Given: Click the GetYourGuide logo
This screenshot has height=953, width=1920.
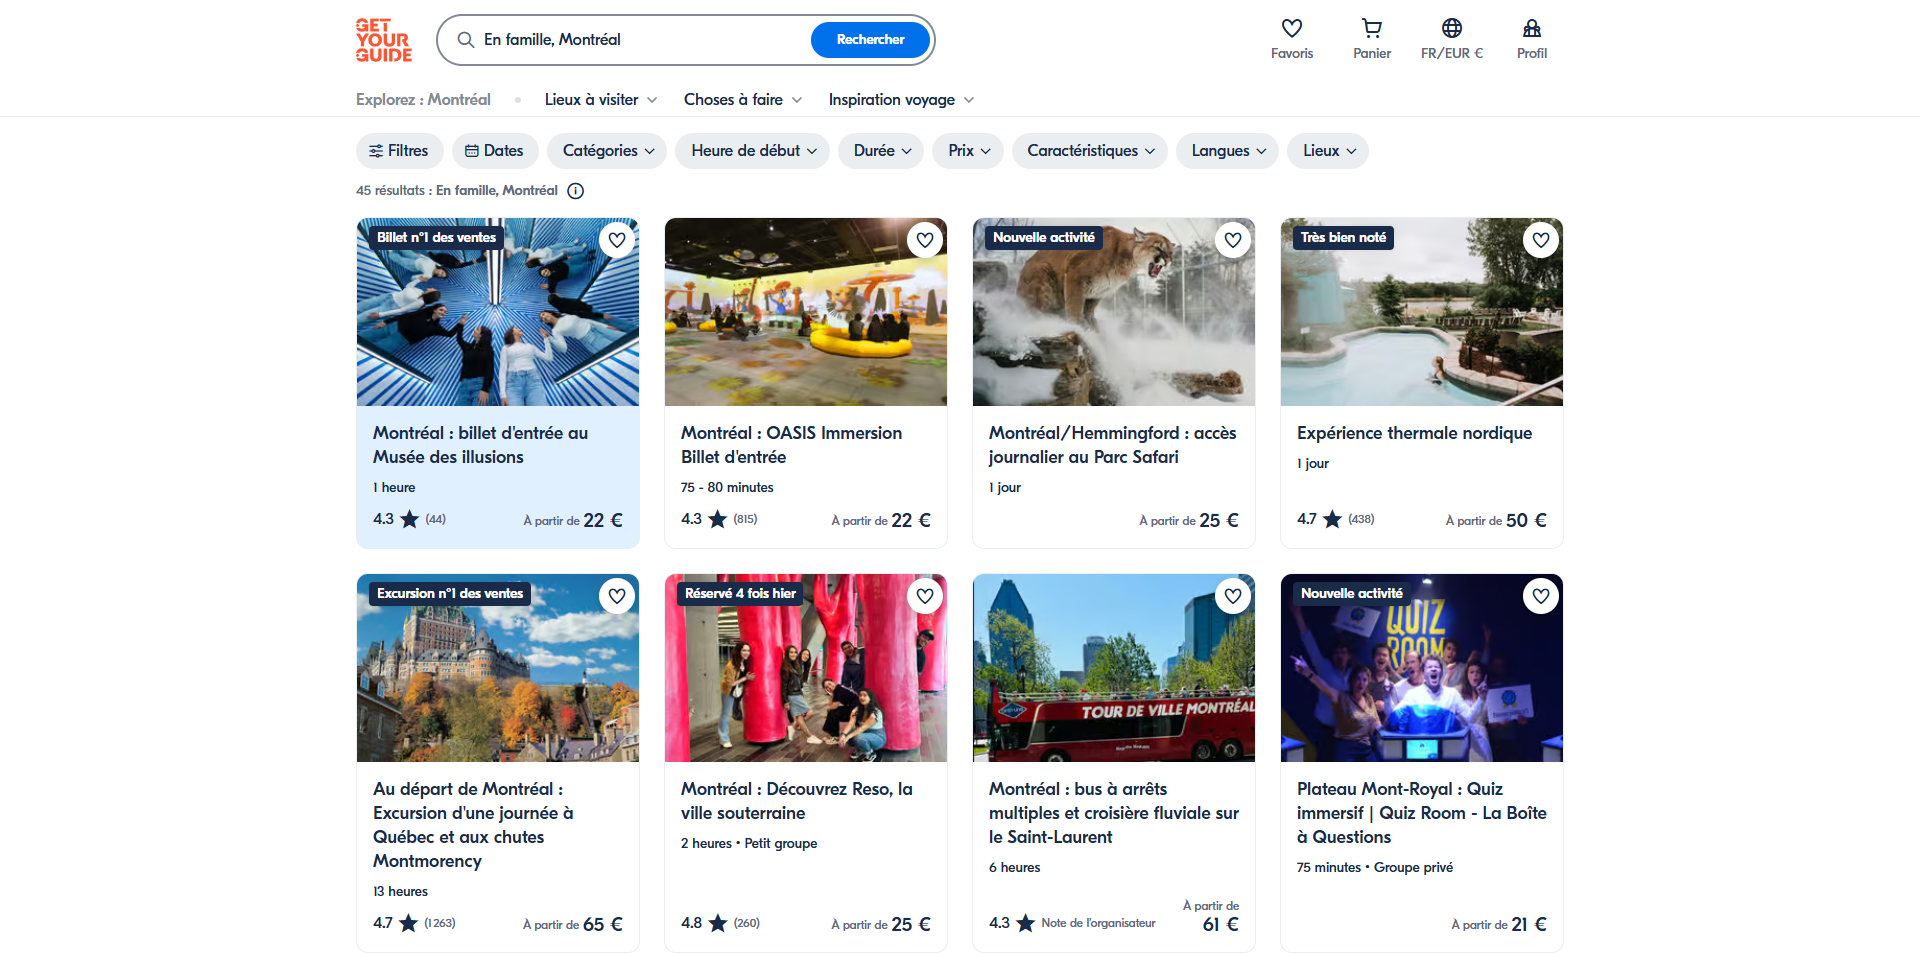Looking at the screenshot, I should point(383,40).
